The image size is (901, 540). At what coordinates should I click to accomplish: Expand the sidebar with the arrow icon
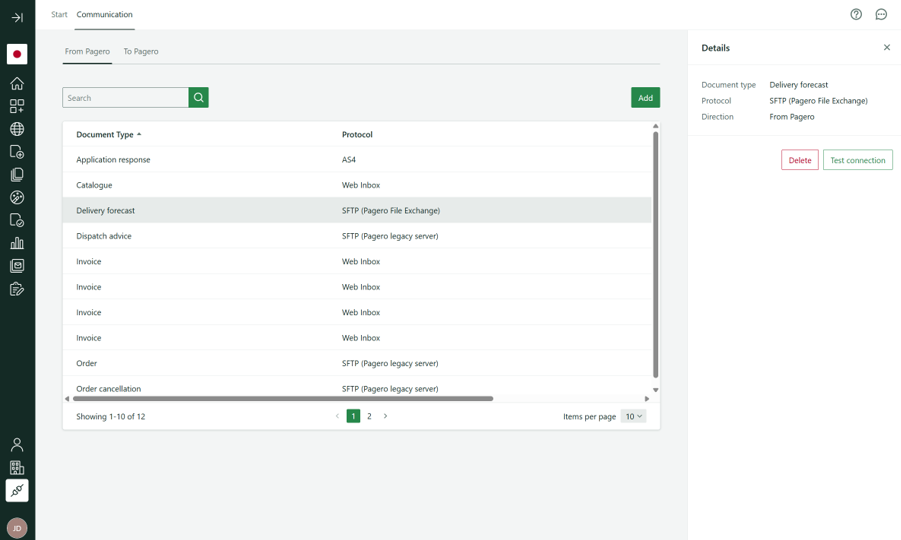[17, 17]
